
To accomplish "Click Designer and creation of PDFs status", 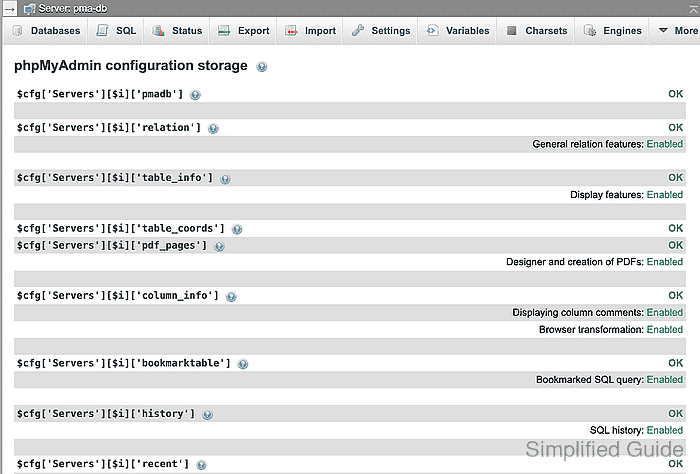I will point(665,262).
